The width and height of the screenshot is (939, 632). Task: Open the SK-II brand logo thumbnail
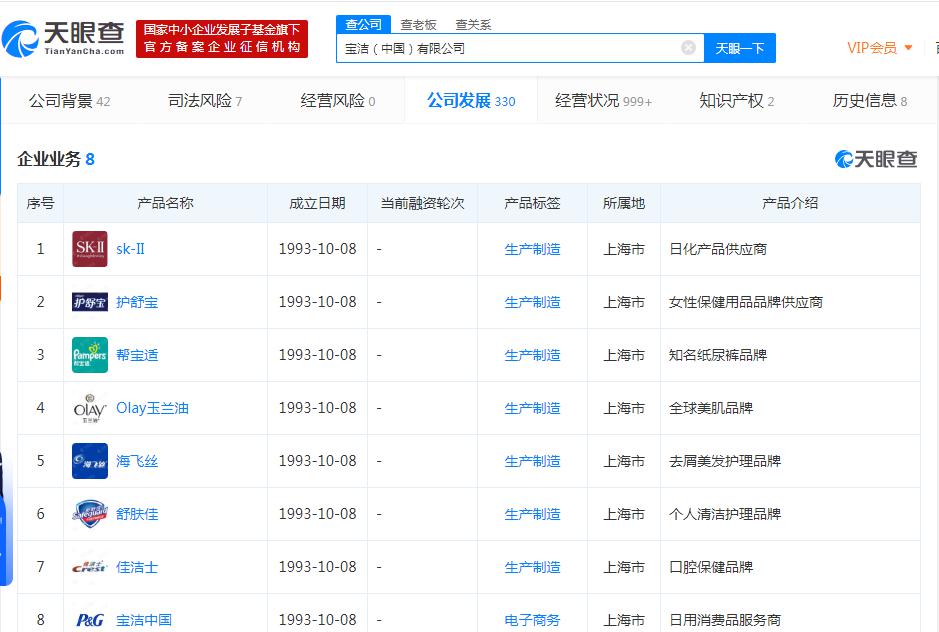90,249
